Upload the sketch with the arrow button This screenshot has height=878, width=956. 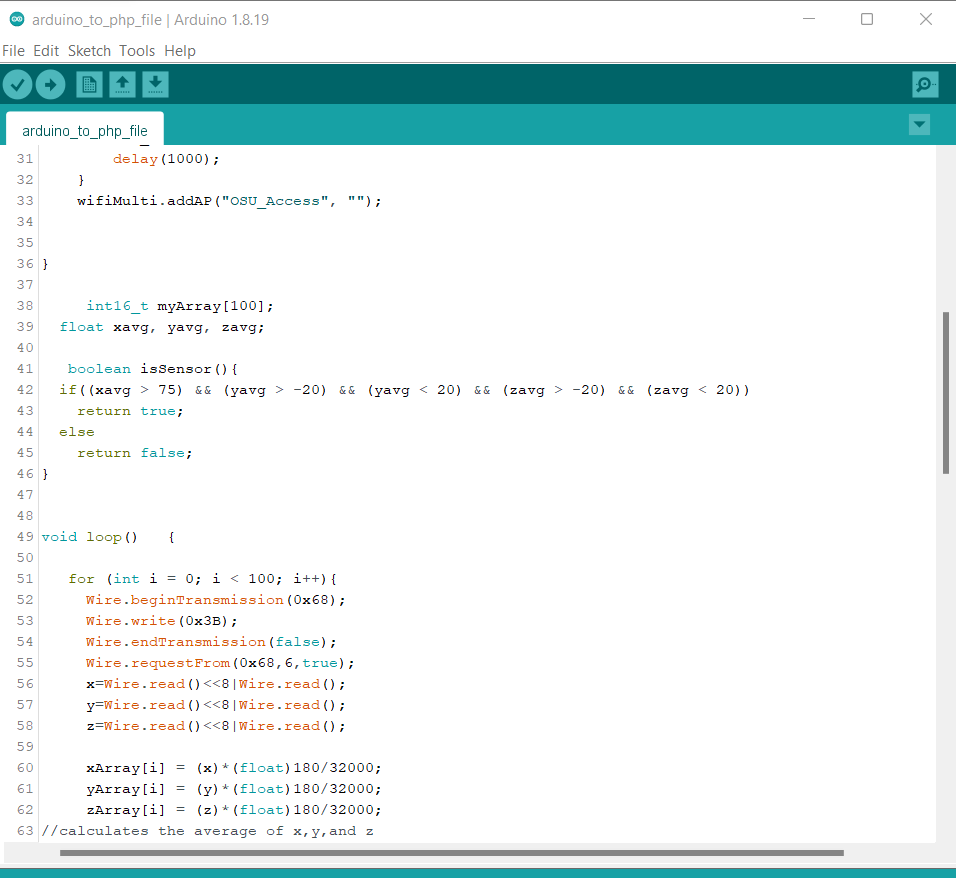tap(50, 85)
